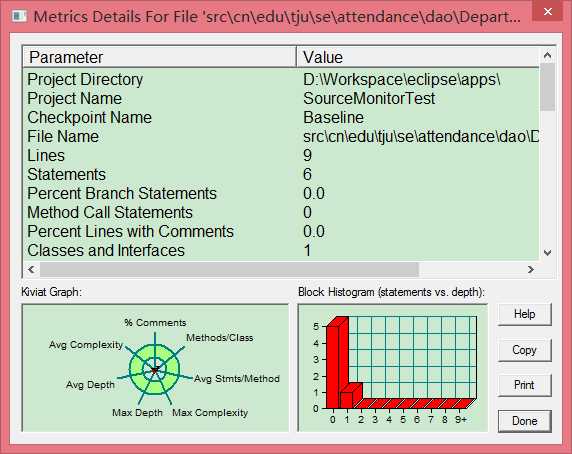
Task: Select the Lines parameter row
Action: [x=281, y=155]
